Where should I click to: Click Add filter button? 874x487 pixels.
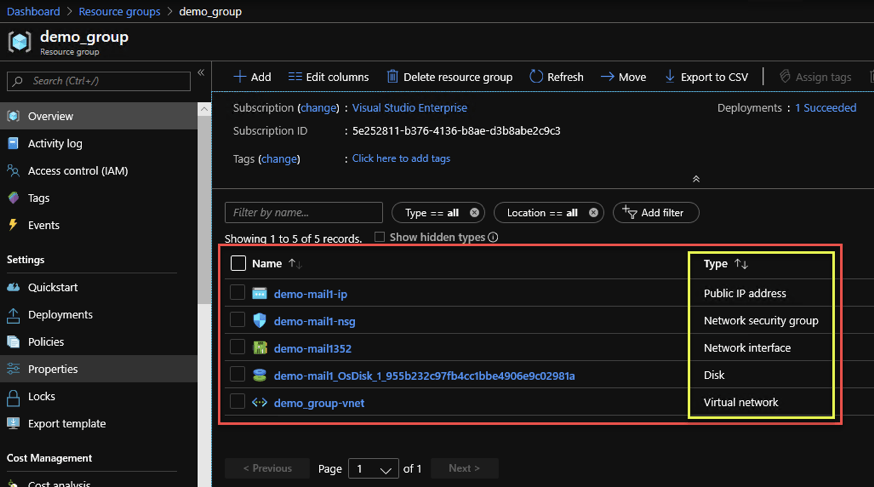click(656, 212)
